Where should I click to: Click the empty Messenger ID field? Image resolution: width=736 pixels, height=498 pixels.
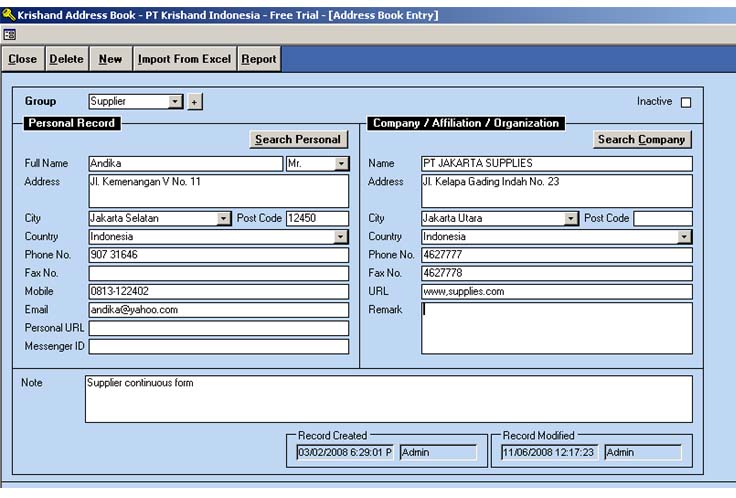pos(219,346)
